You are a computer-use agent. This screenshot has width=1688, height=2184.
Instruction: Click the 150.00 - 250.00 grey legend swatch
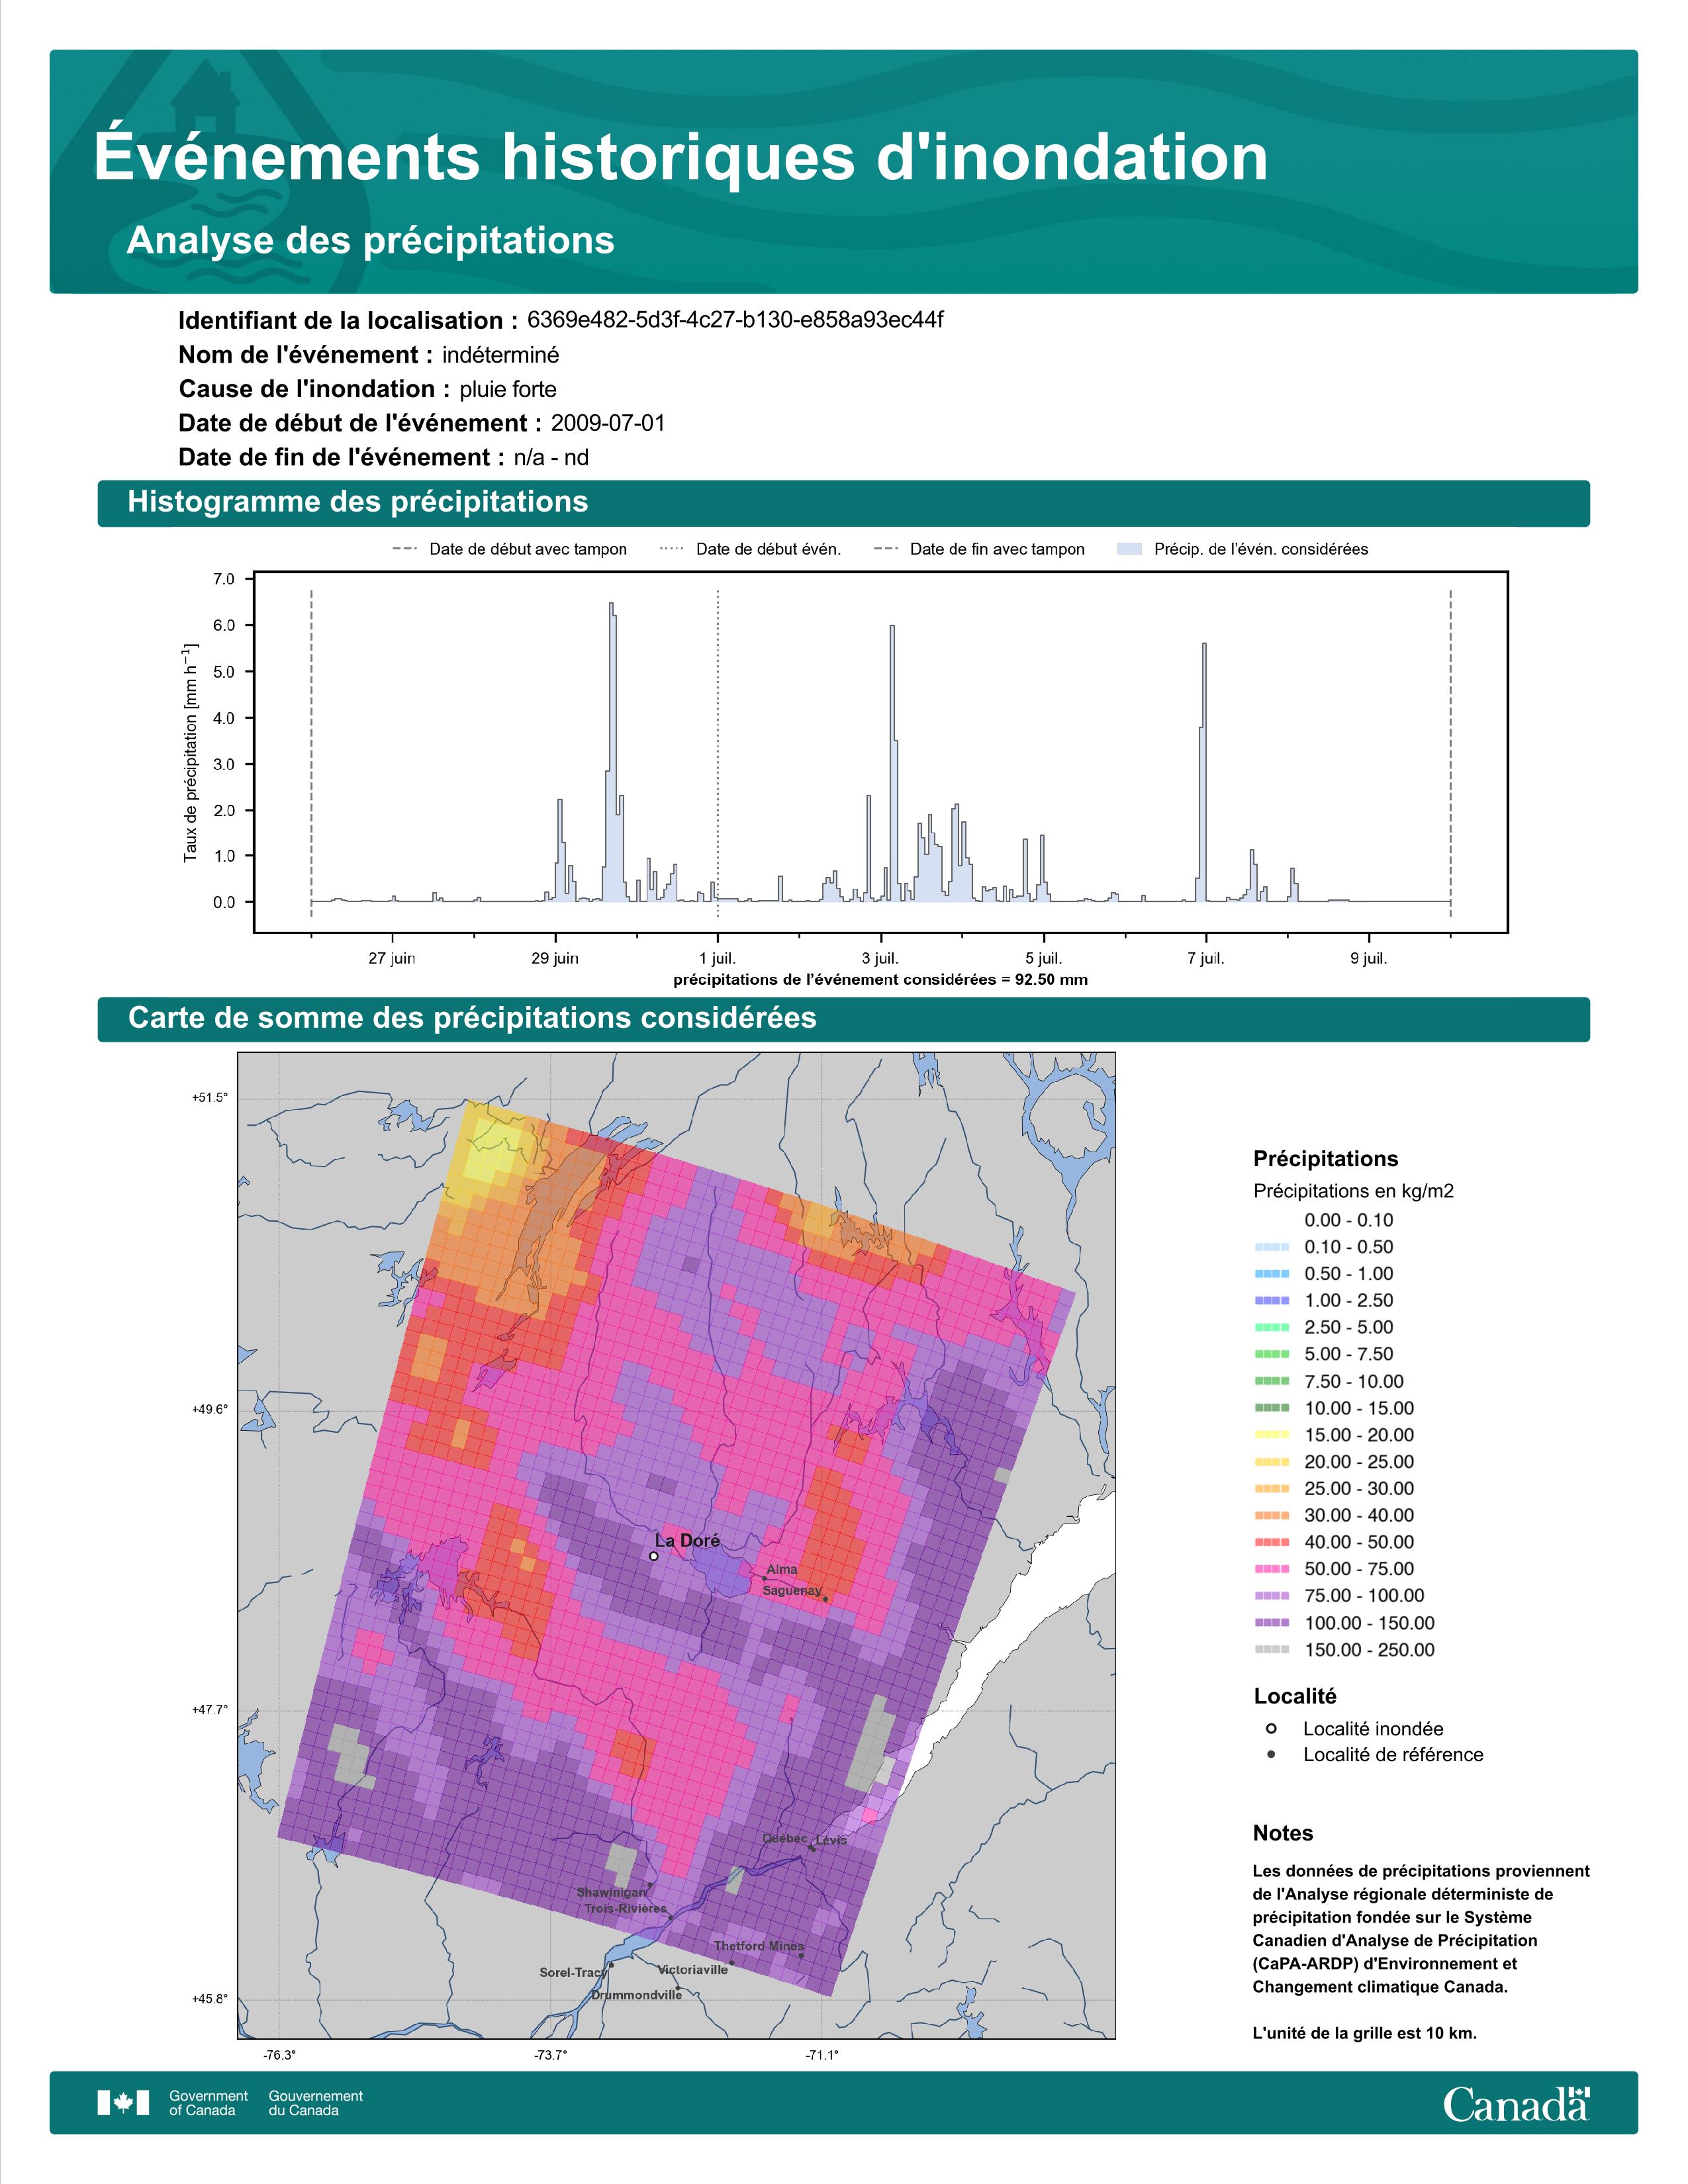1271,1650
